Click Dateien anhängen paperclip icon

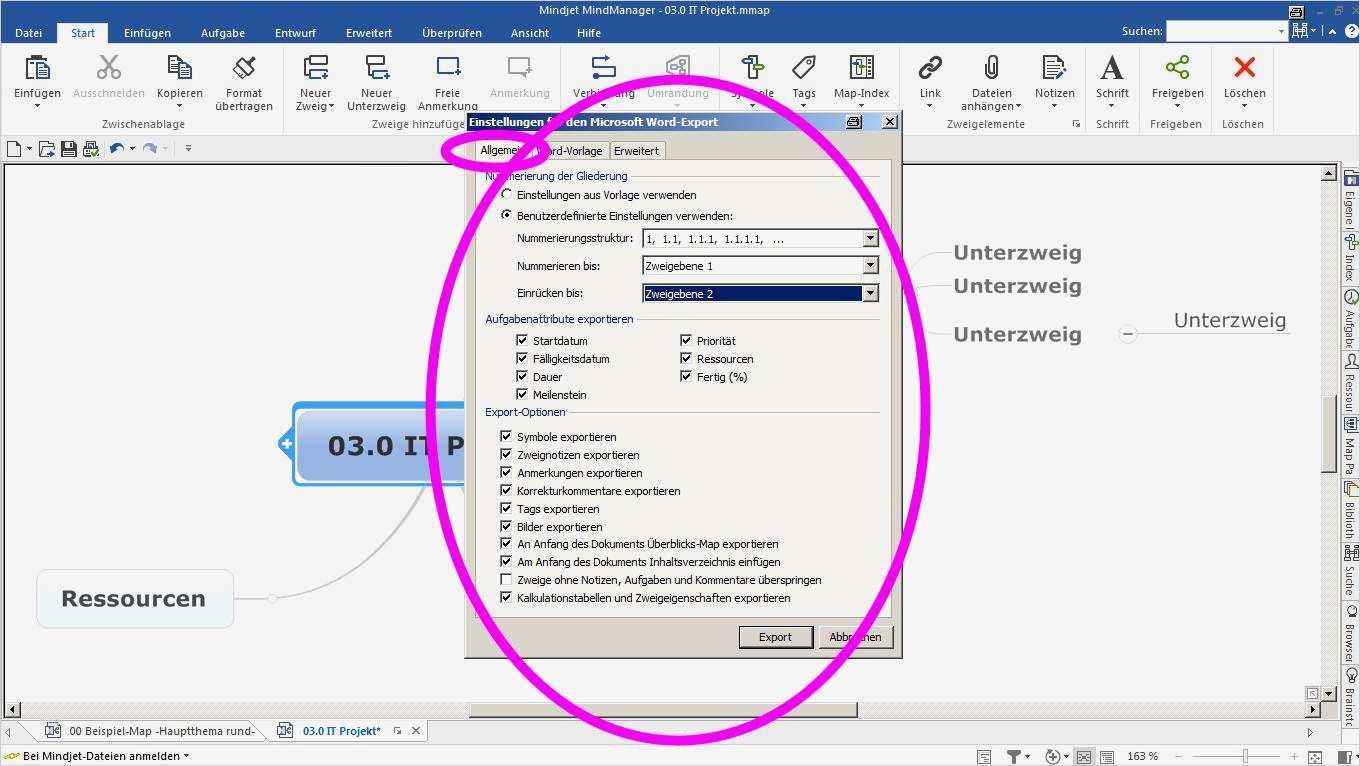(x=991, y=68)
